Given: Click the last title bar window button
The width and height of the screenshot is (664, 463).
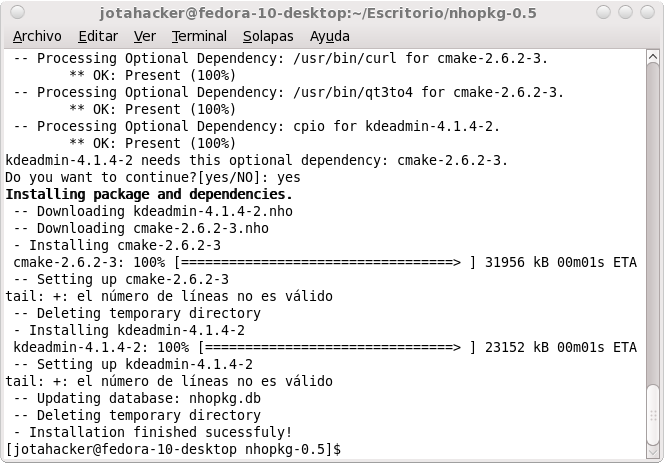Looking at the screenshot, I should (647, 12).
